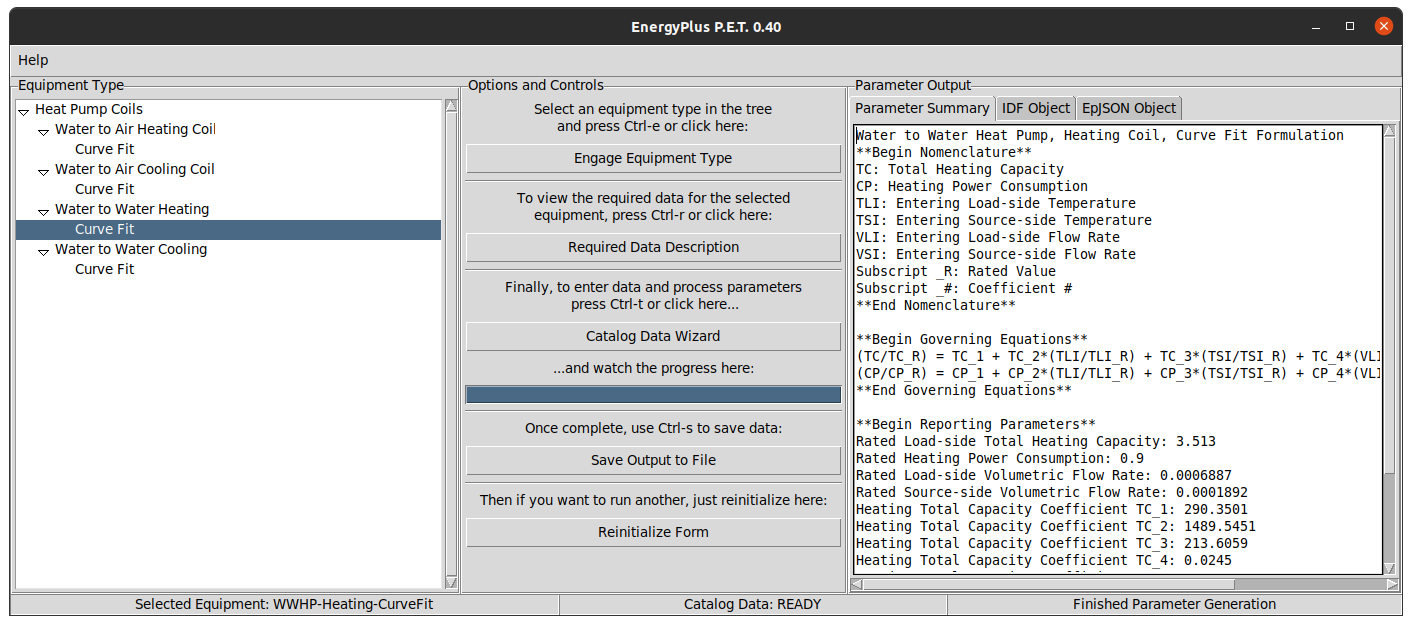
Task: Click the output horizontal scrollbar thumb
Action: [1049, 584]
